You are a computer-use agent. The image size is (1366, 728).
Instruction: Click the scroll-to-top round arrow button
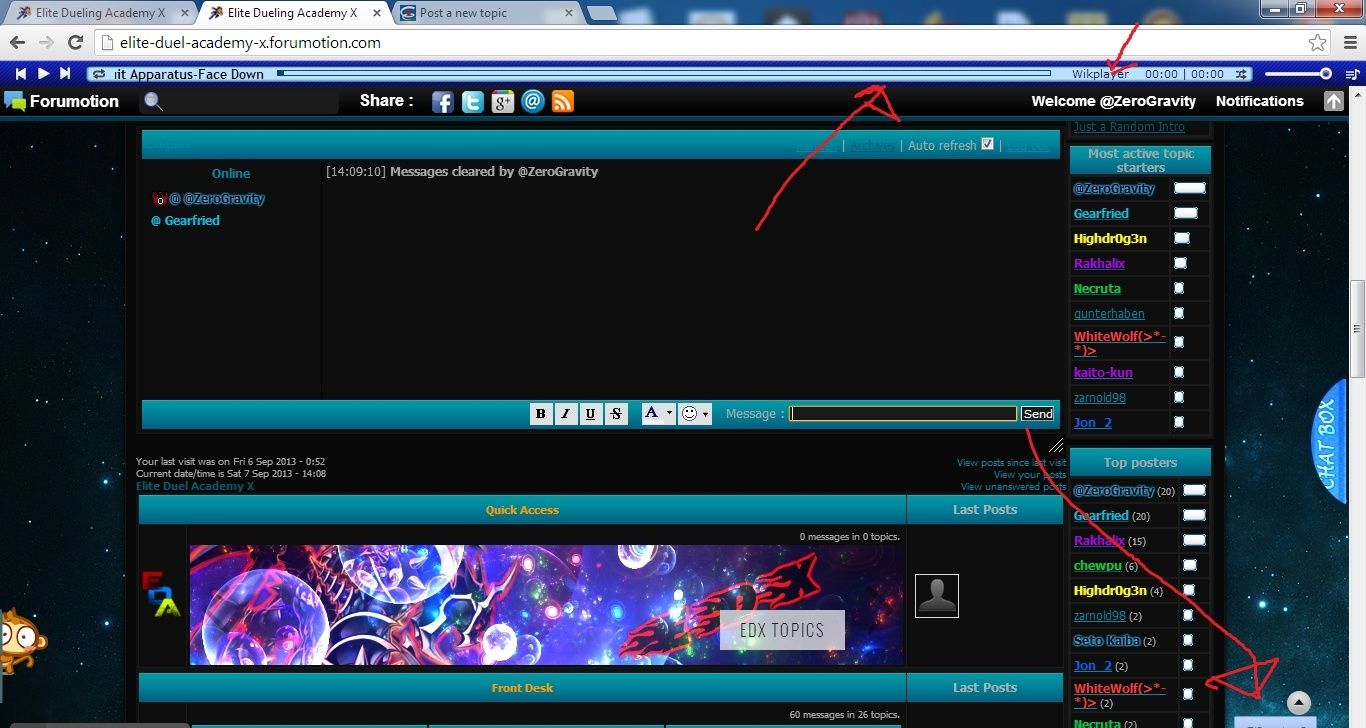click(x=1298, y=703)
